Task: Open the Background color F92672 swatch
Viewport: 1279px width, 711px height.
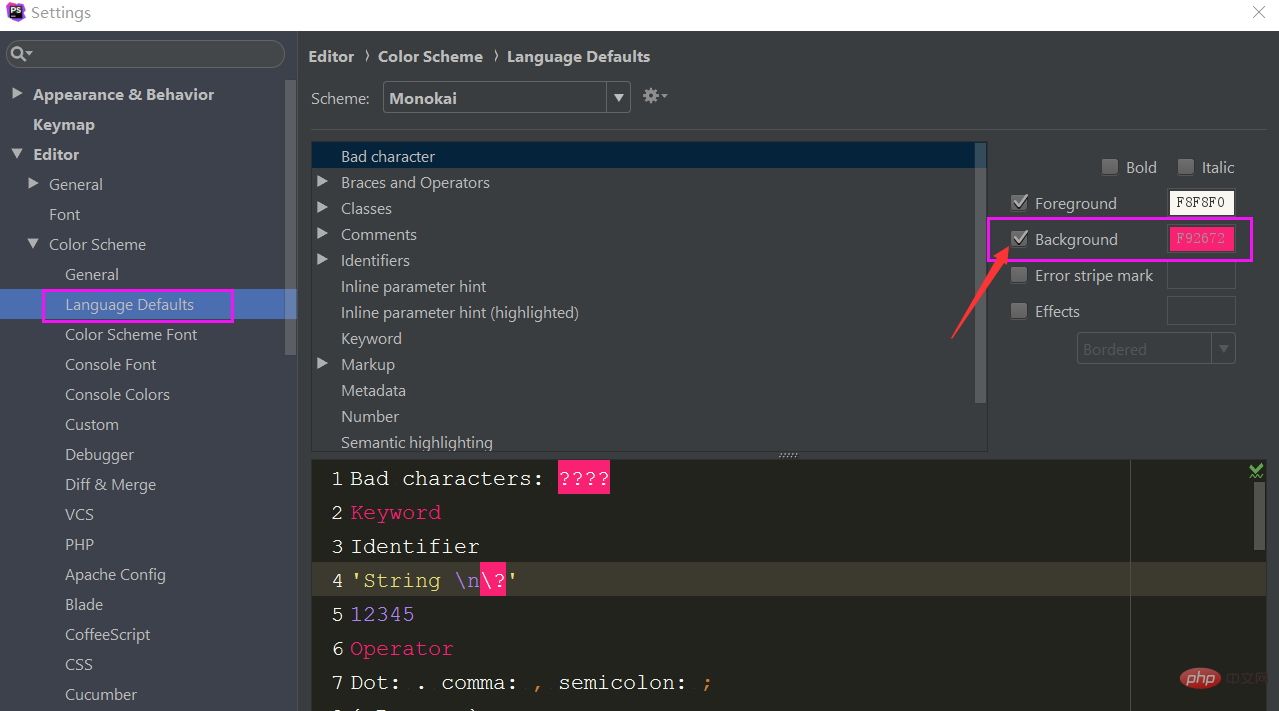Action: [x=1201, y=239]
